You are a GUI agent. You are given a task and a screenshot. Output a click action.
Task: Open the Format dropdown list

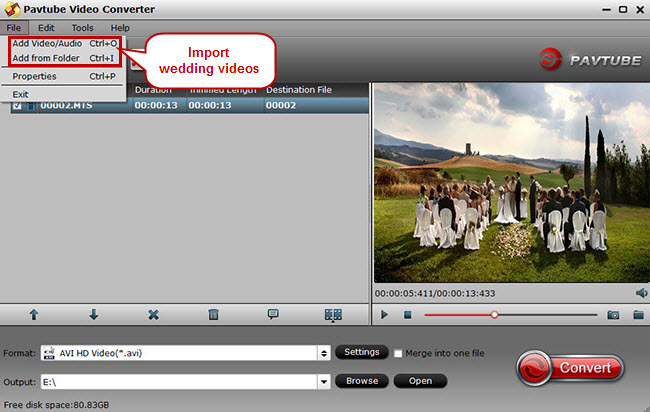(324, 354)
